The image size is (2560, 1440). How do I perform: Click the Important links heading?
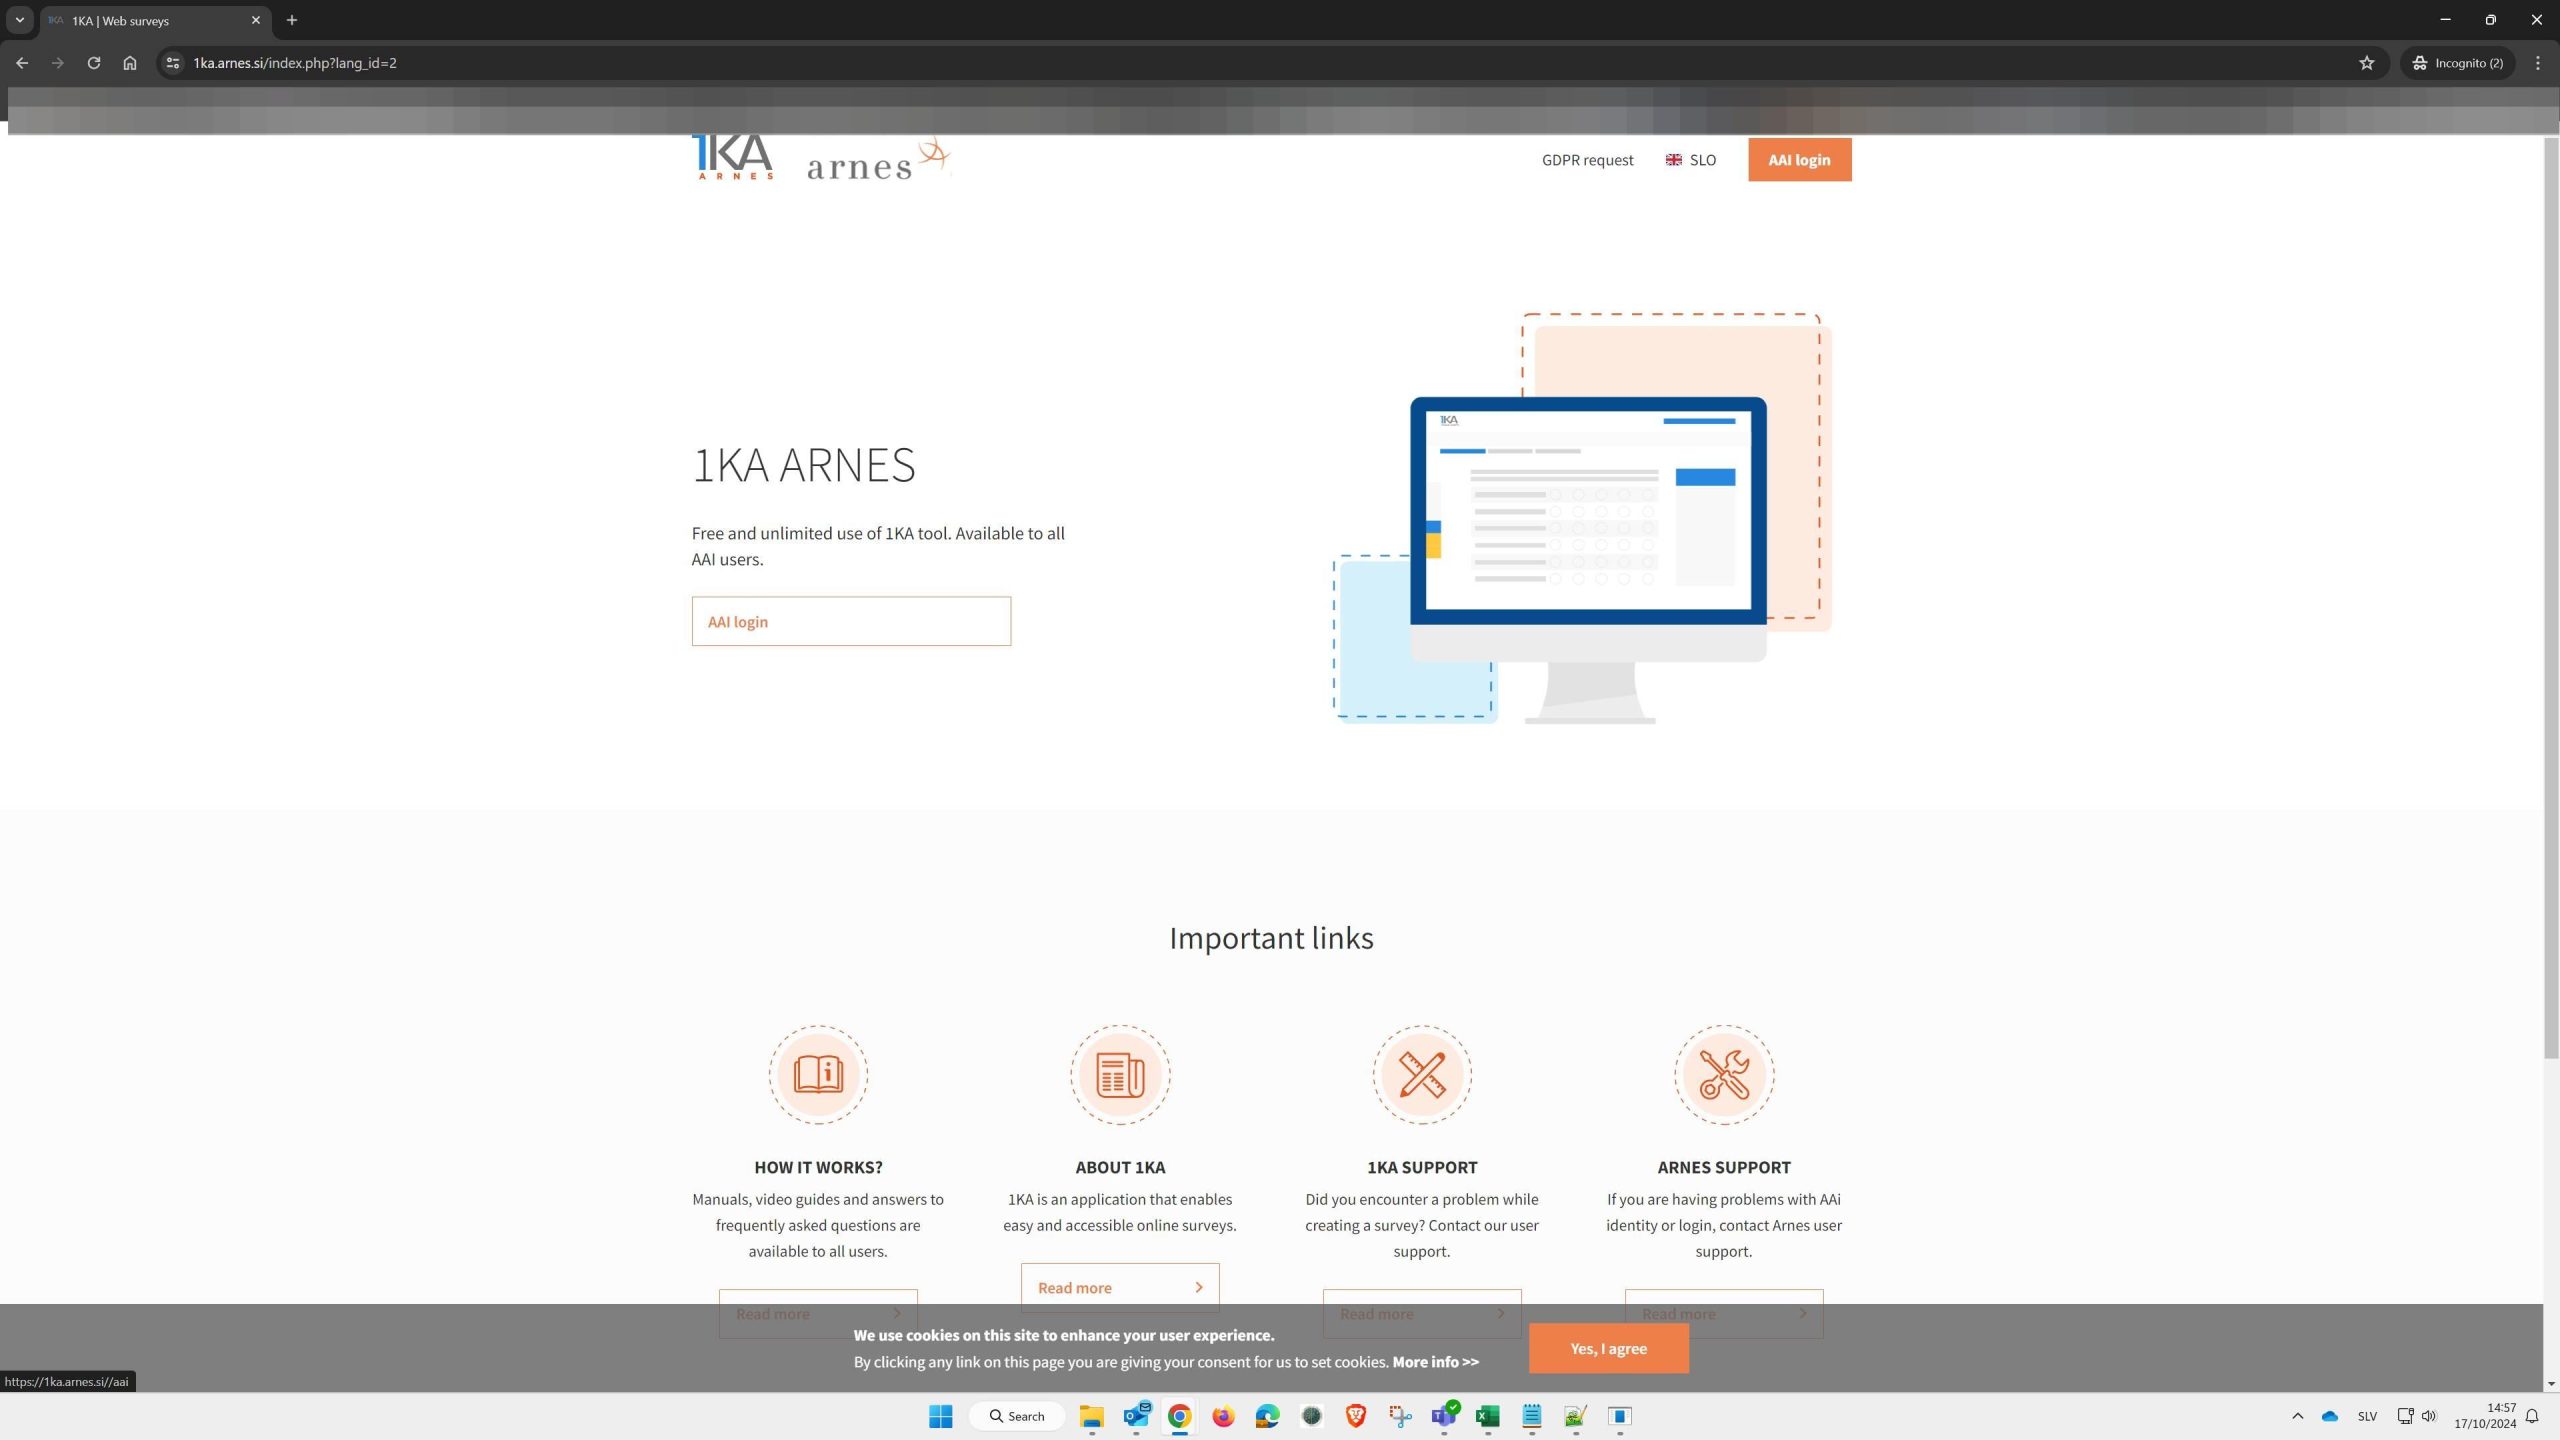pyautogui.click(x=1271, y=938)
